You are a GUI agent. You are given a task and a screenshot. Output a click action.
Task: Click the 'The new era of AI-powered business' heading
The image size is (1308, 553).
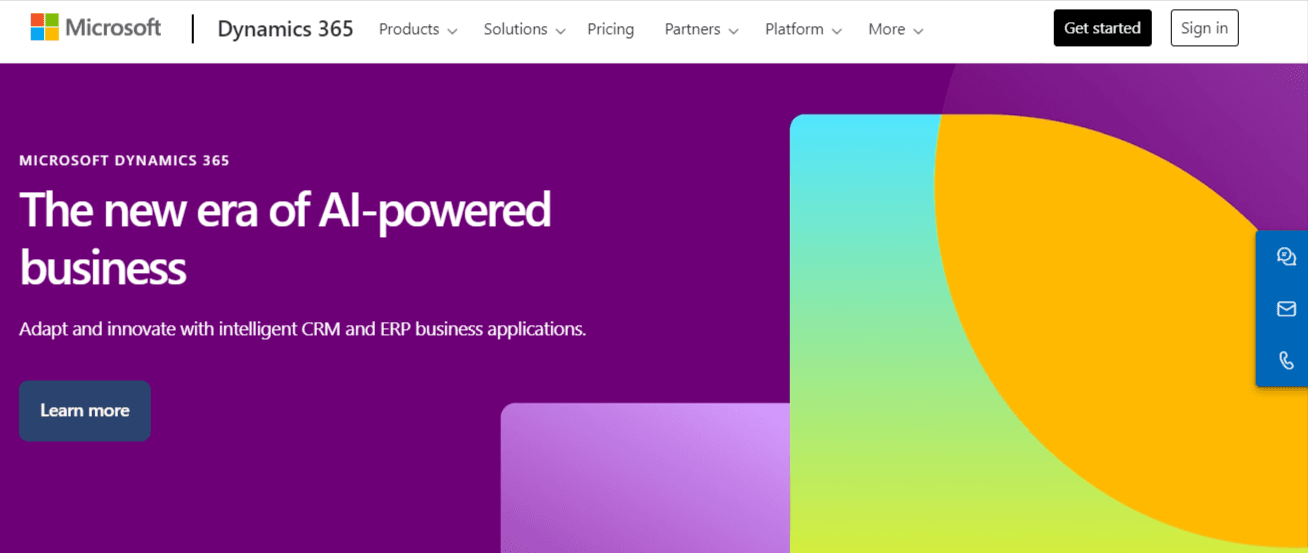point(285,238)
